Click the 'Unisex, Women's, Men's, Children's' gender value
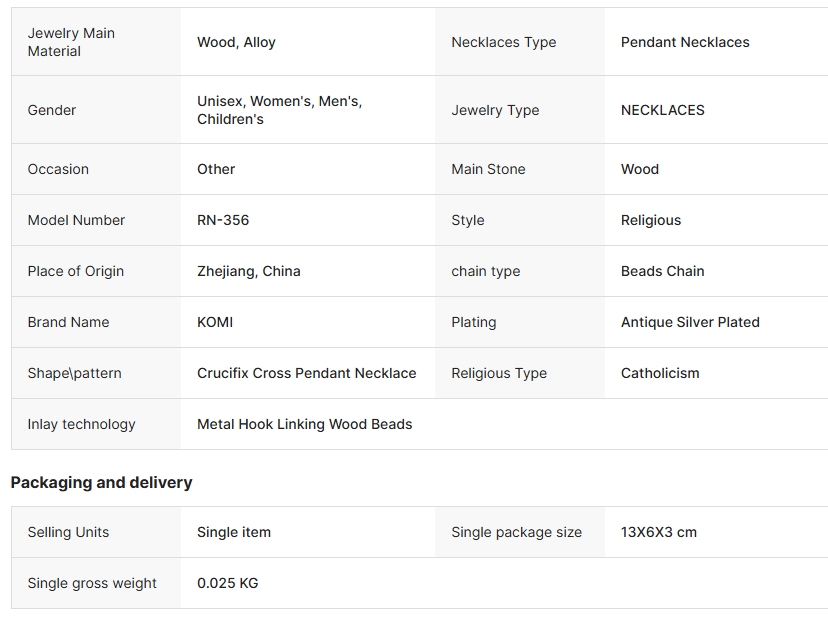Viewport: 828px width, 621px height. pos(279,110)
